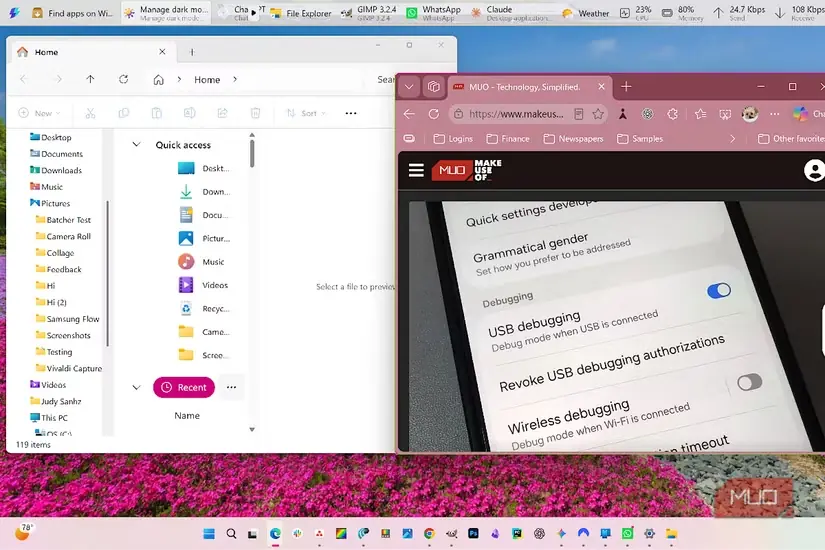Screen dimensions: 825x550
Task: Click the chevron after Home in address bar
Action: pyautogui.click(x=235, y=79)
